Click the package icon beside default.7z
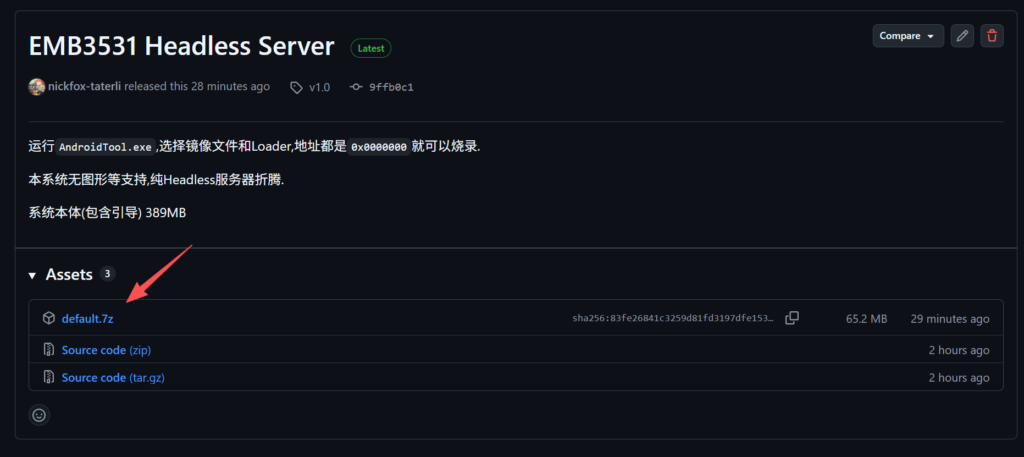 tap(48, 318)
